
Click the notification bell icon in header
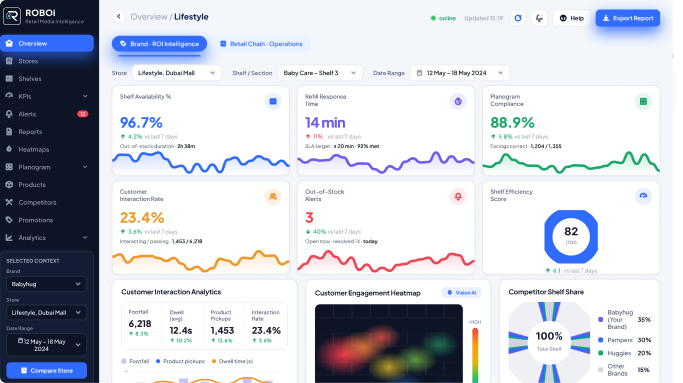tap(539, 18)
